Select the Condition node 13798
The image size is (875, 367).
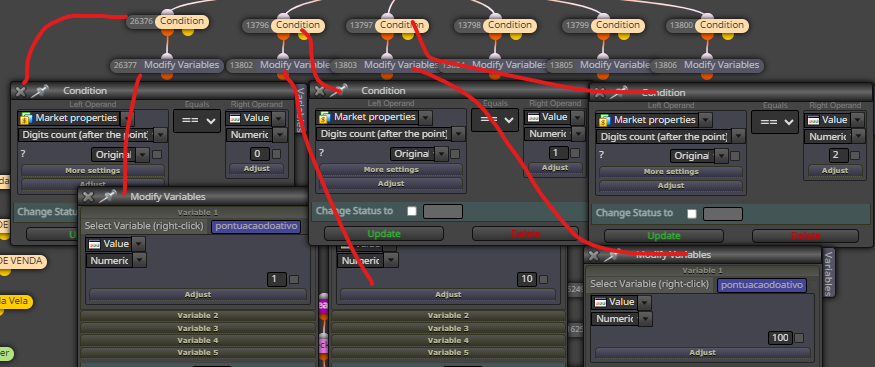(x=510, y=25)
